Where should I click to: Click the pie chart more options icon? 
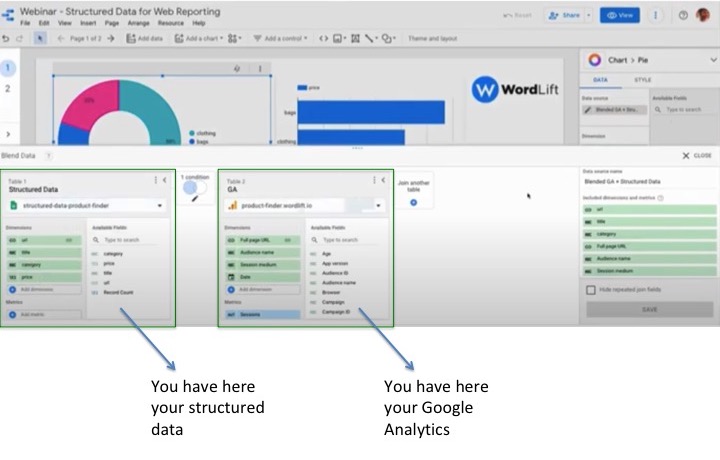click(260, 69)
